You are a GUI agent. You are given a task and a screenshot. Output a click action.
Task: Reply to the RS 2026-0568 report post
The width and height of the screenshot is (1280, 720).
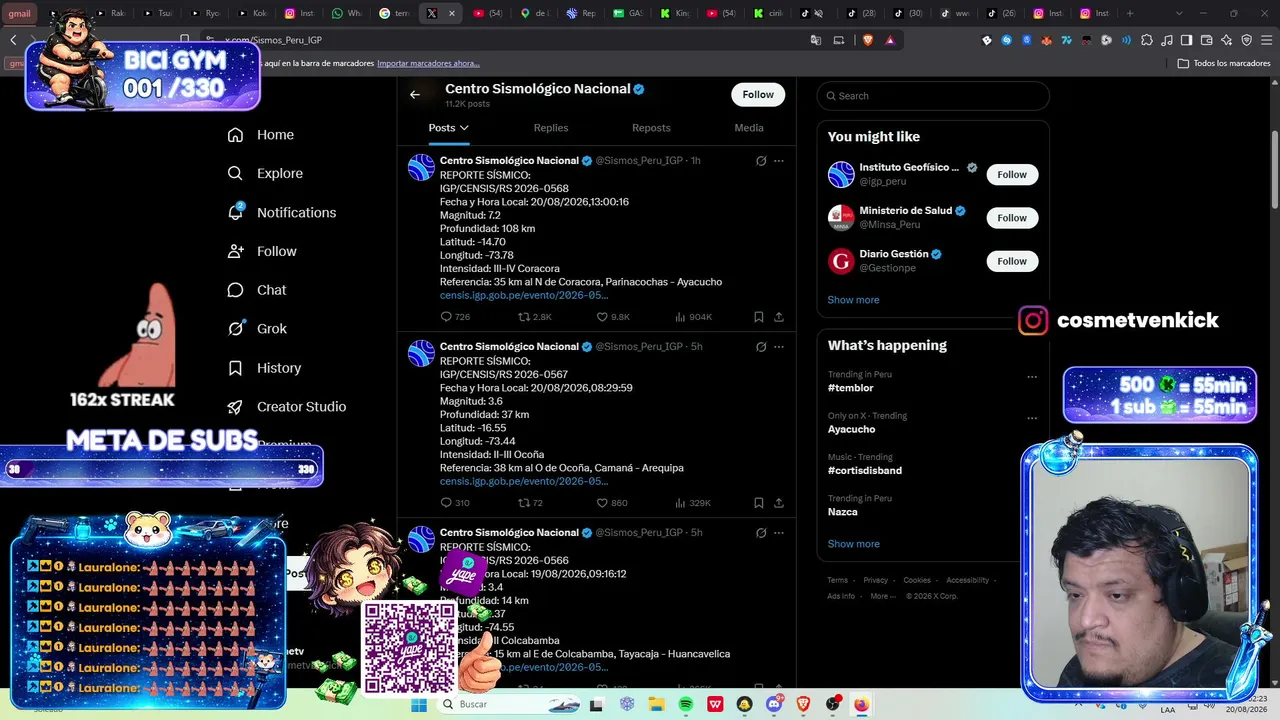tap(455, 317)
